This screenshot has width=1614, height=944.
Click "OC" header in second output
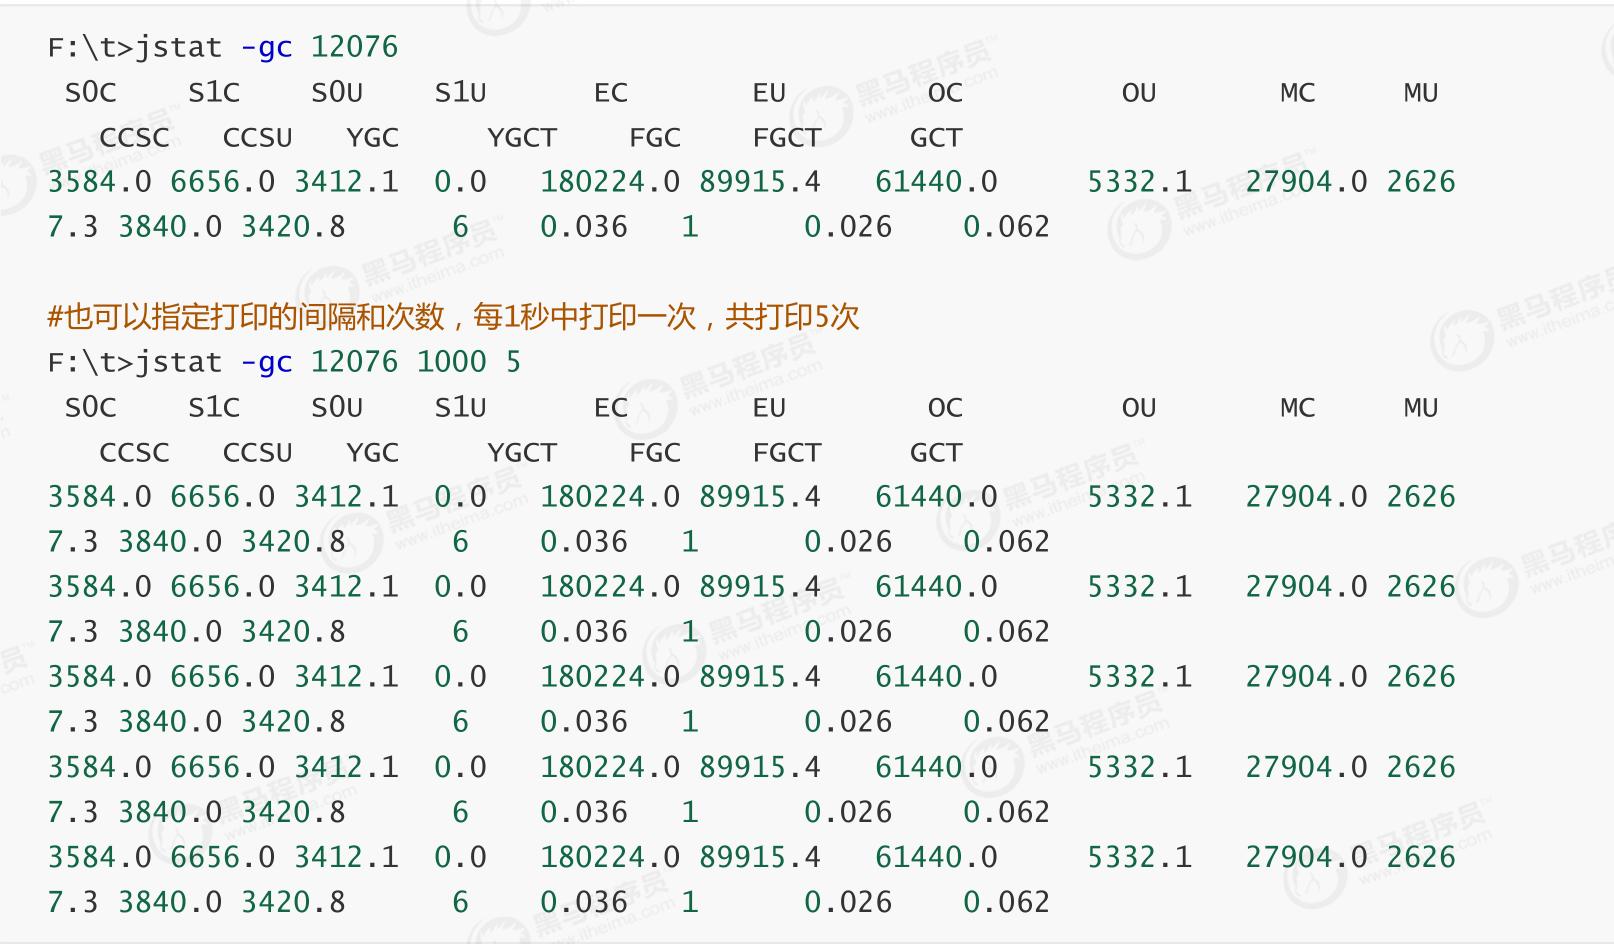pos(944,408)
